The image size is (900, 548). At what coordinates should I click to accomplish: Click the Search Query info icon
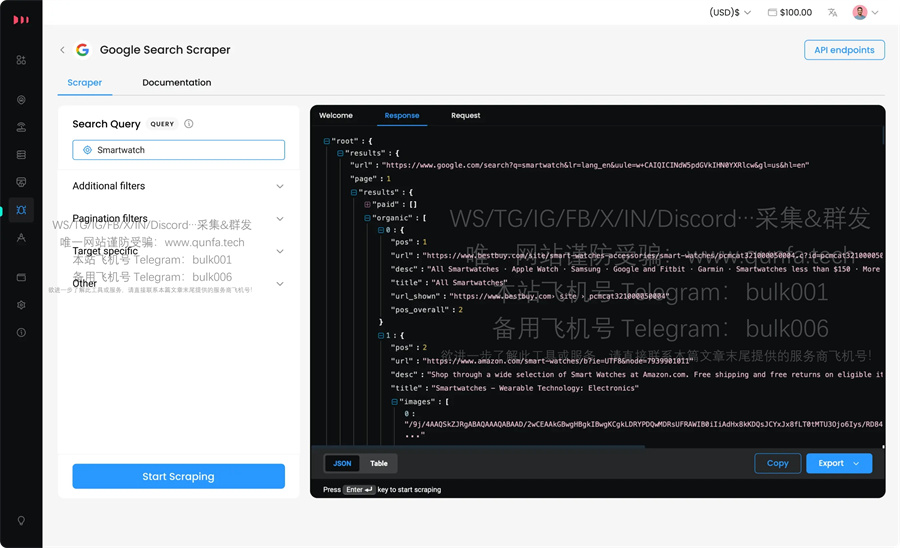point(188,124)
